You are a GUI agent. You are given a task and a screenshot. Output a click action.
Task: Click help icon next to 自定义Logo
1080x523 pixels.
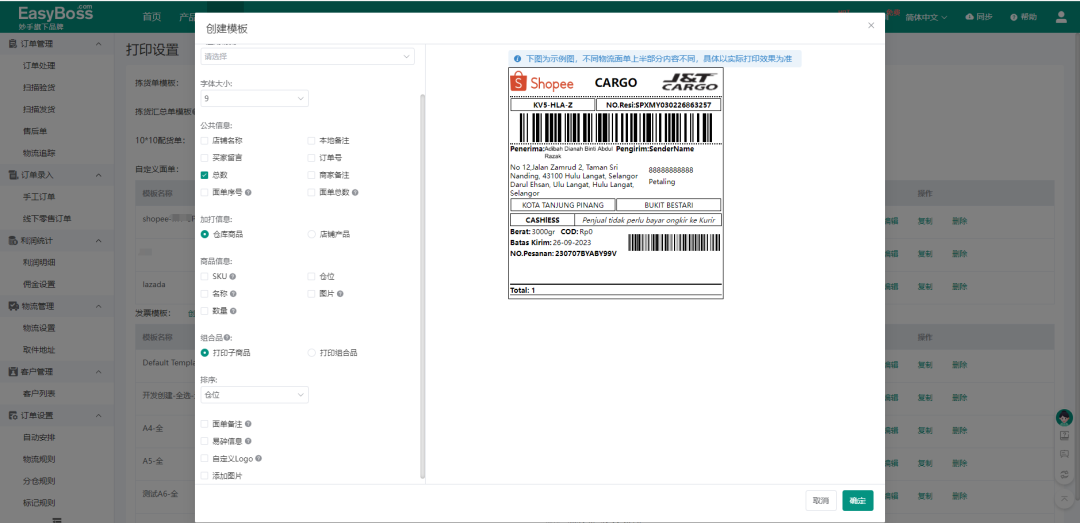pyautogui.click(x=258, y=459)
